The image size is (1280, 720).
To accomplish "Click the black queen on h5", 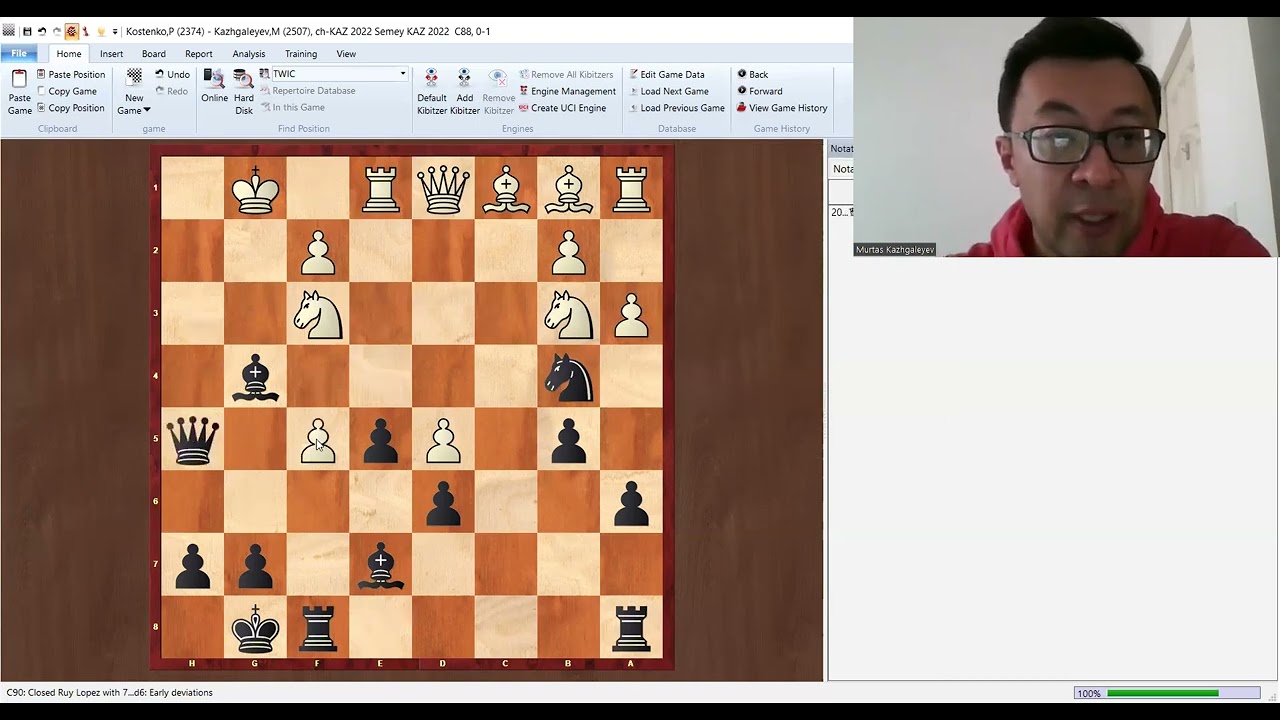I will pos(192,440).
